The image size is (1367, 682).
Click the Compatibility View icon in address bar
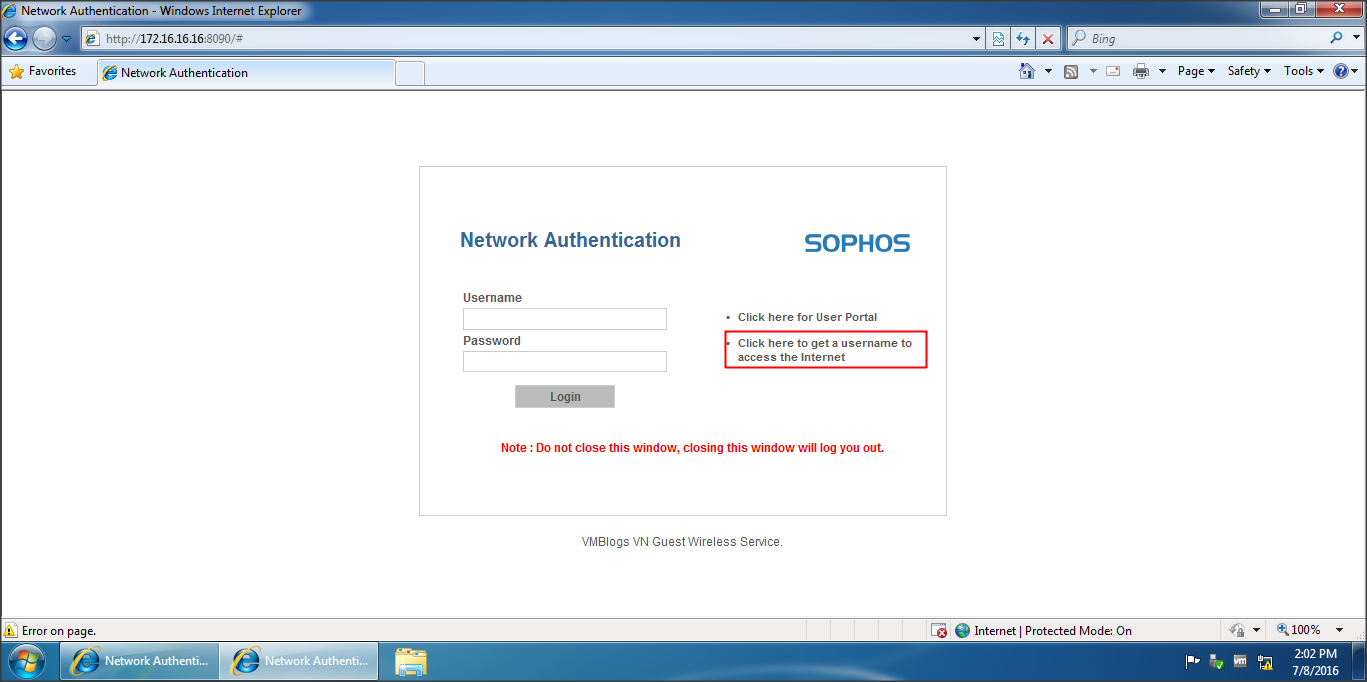click(998, 39)
